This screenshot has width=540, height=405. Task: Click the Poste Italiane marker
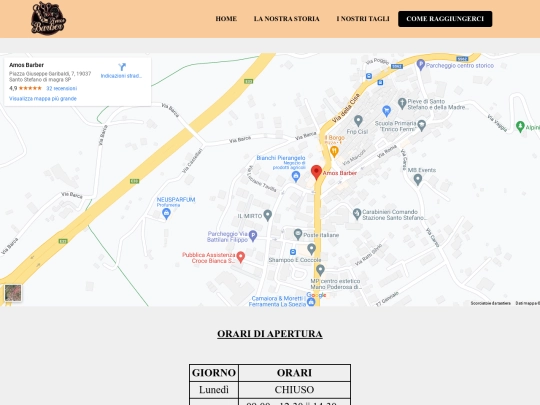point(298,234)
